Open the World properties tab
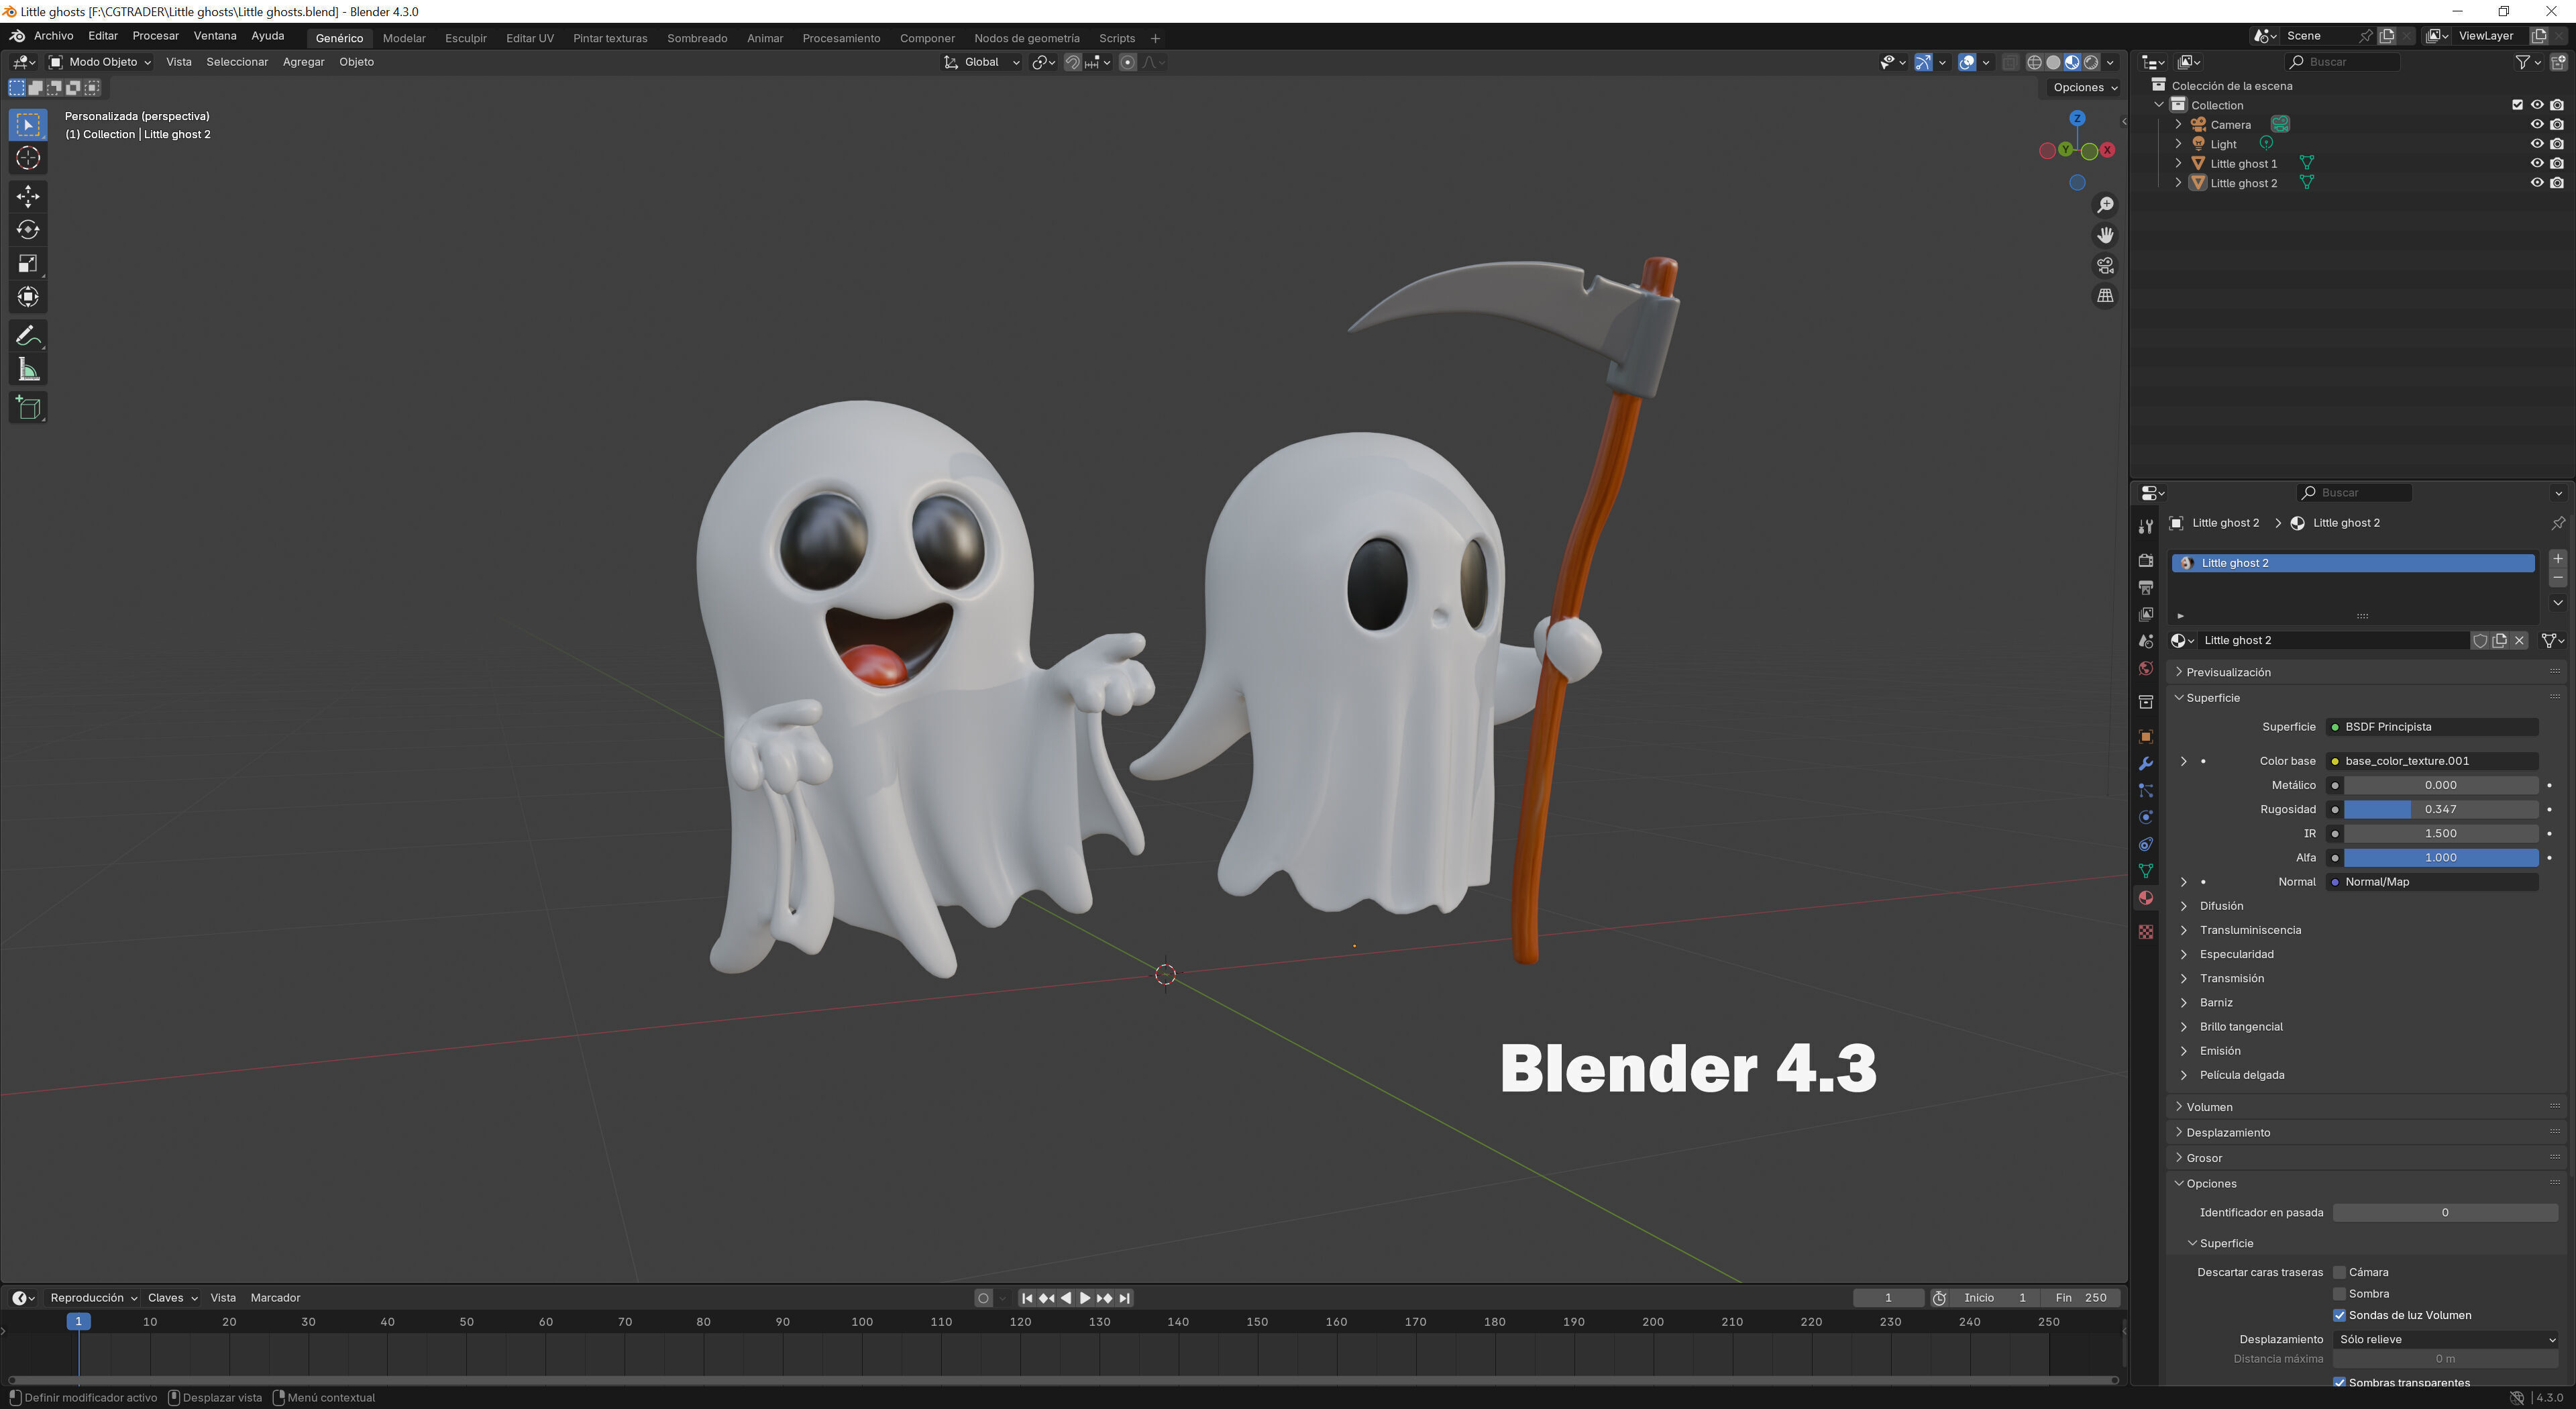 [2145, 668]
